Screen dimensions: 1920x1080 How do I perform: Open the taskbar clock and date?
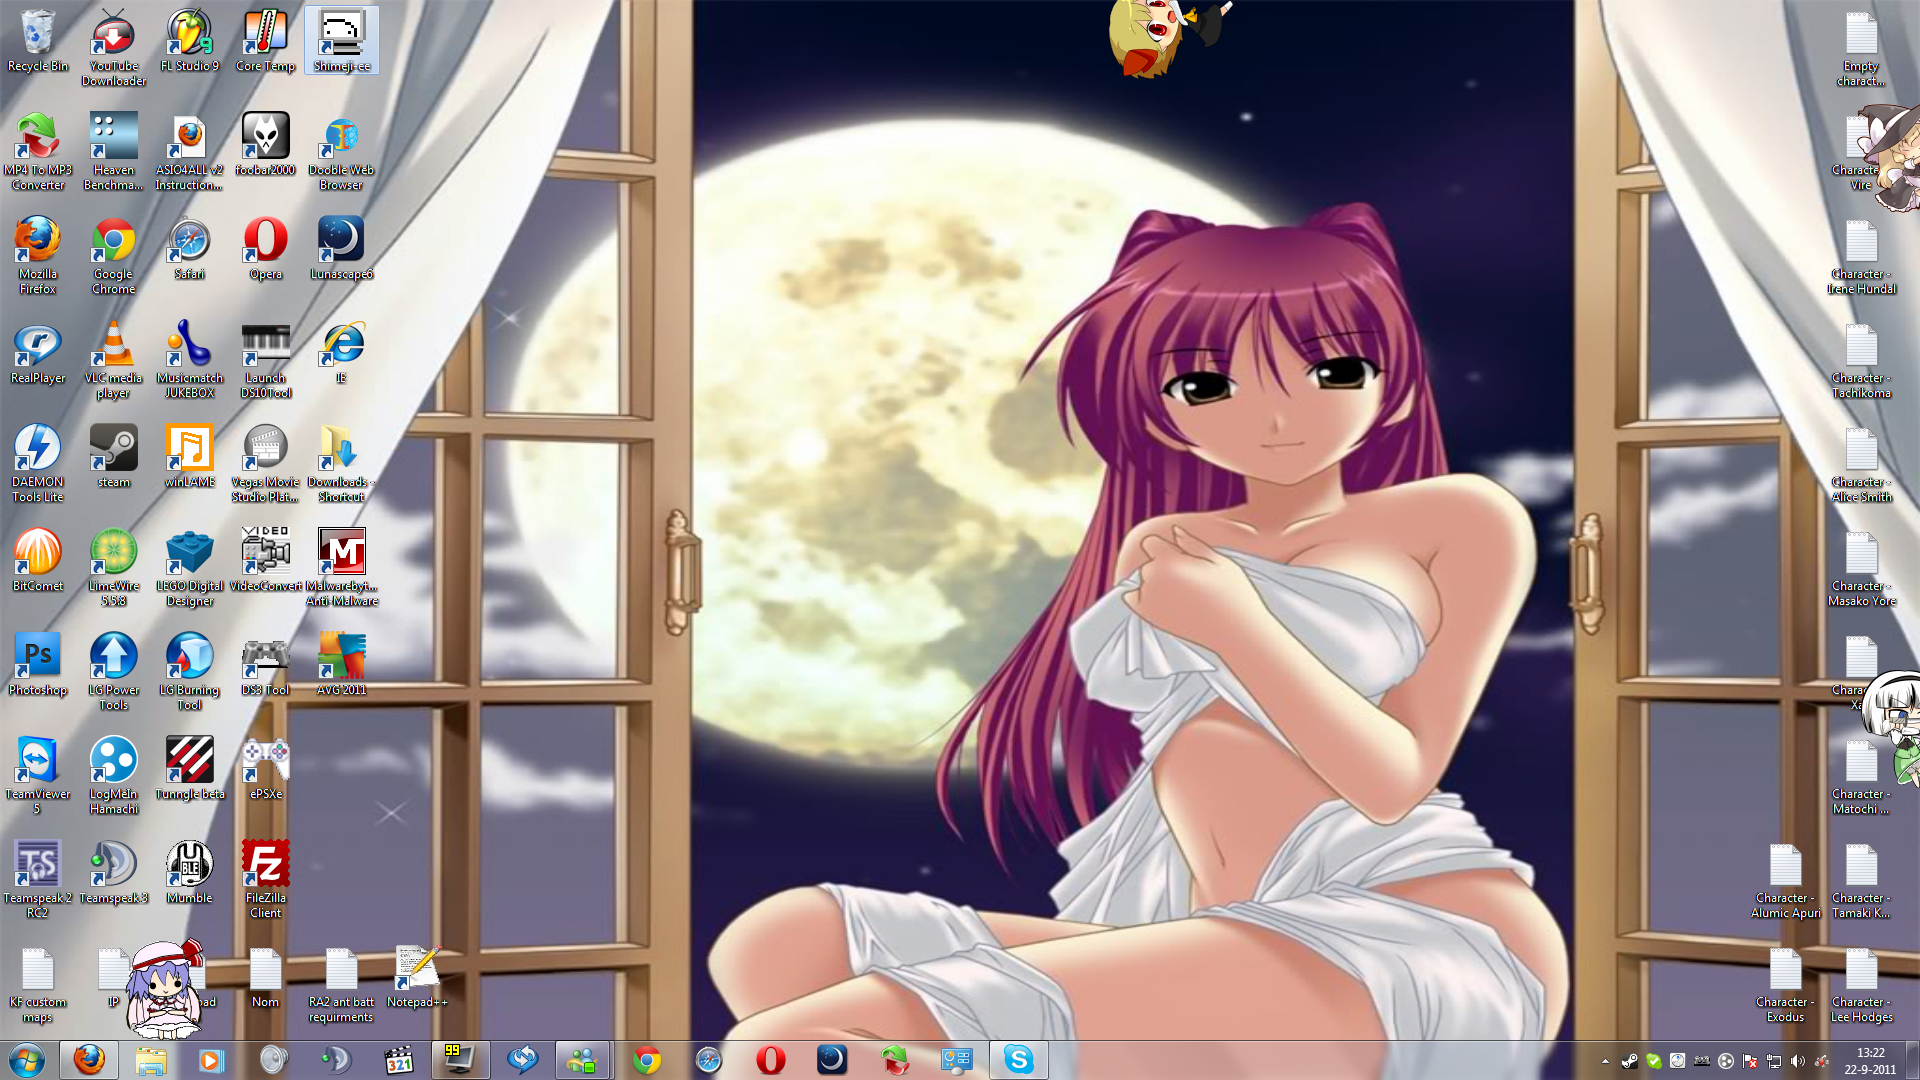pyautogui.click(x=1870, y=1060)
